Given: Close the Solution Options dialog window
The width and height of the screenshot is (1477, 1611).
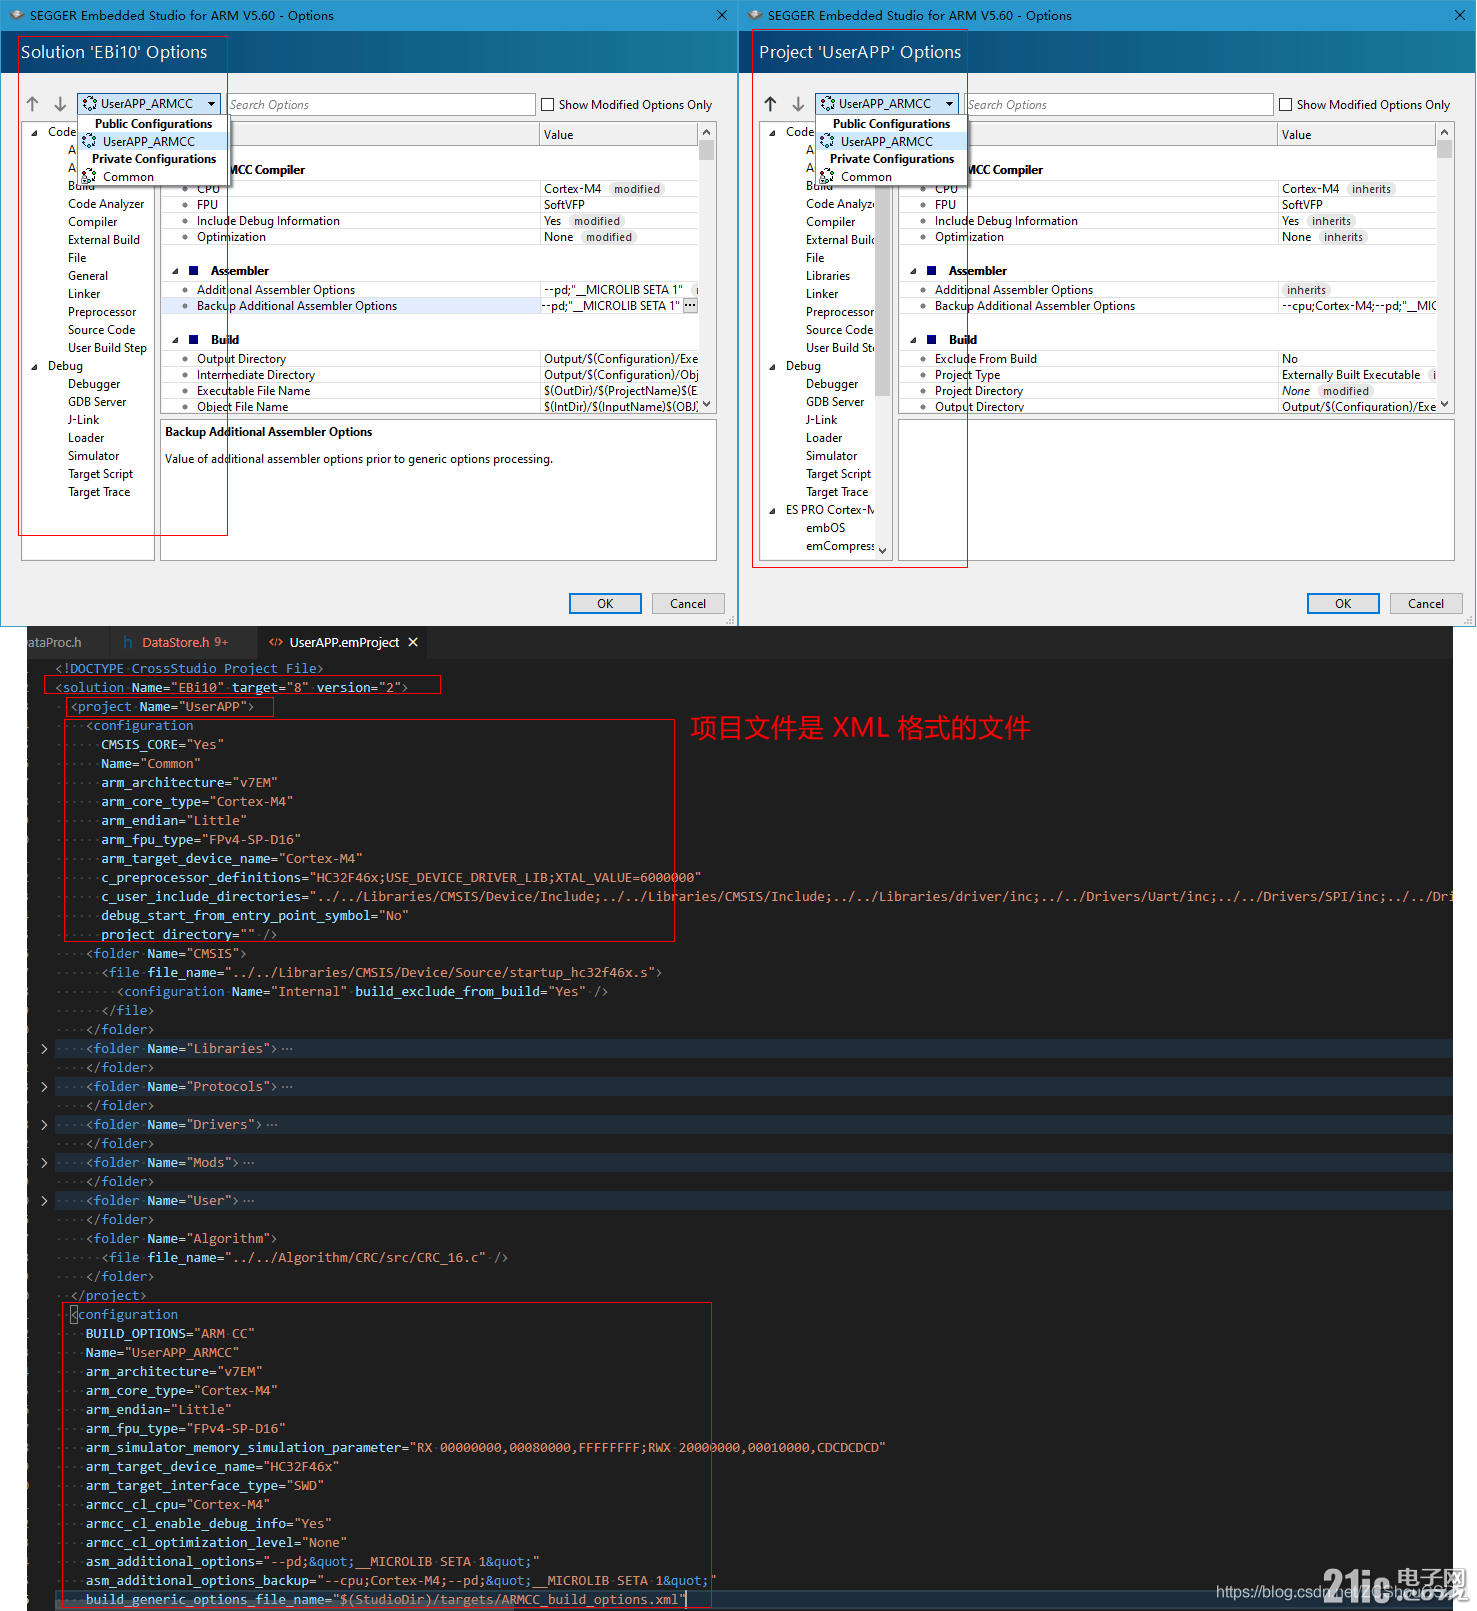Looking at the screenshot, I should [x=722, y=15].
